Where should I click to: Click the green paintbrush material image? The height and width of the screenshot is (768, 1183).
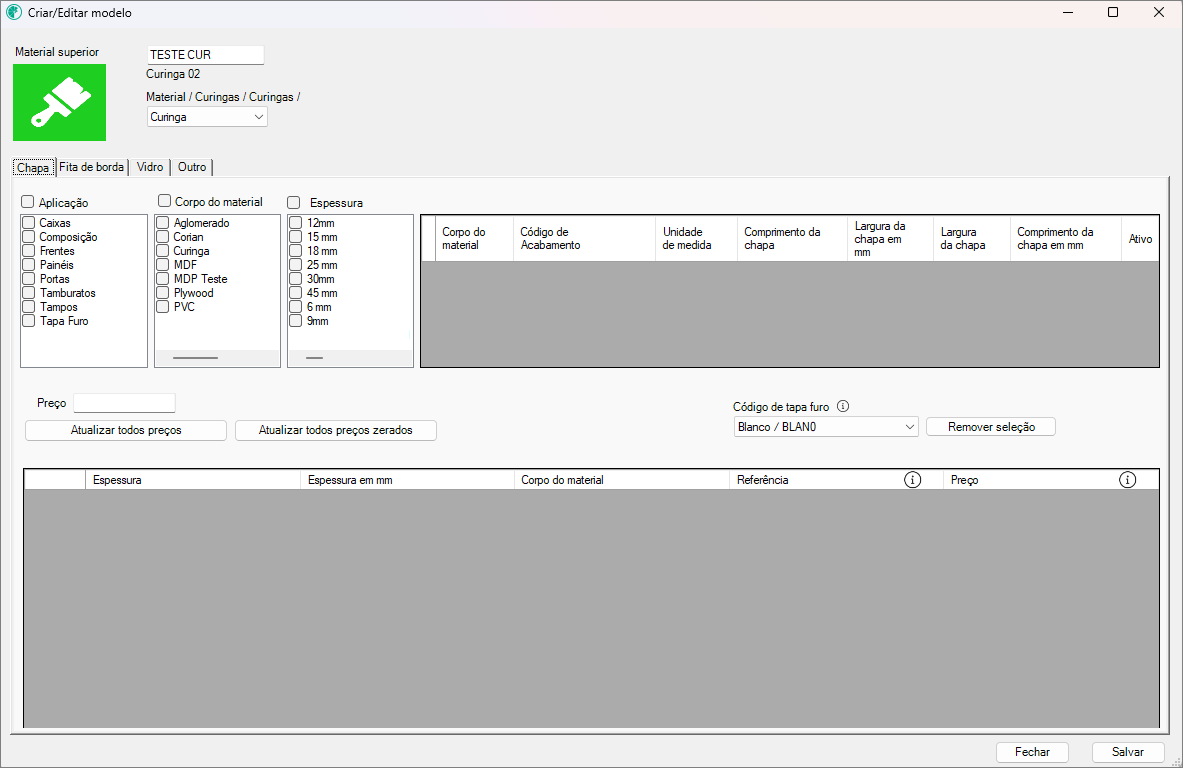[x=59, y=102]
